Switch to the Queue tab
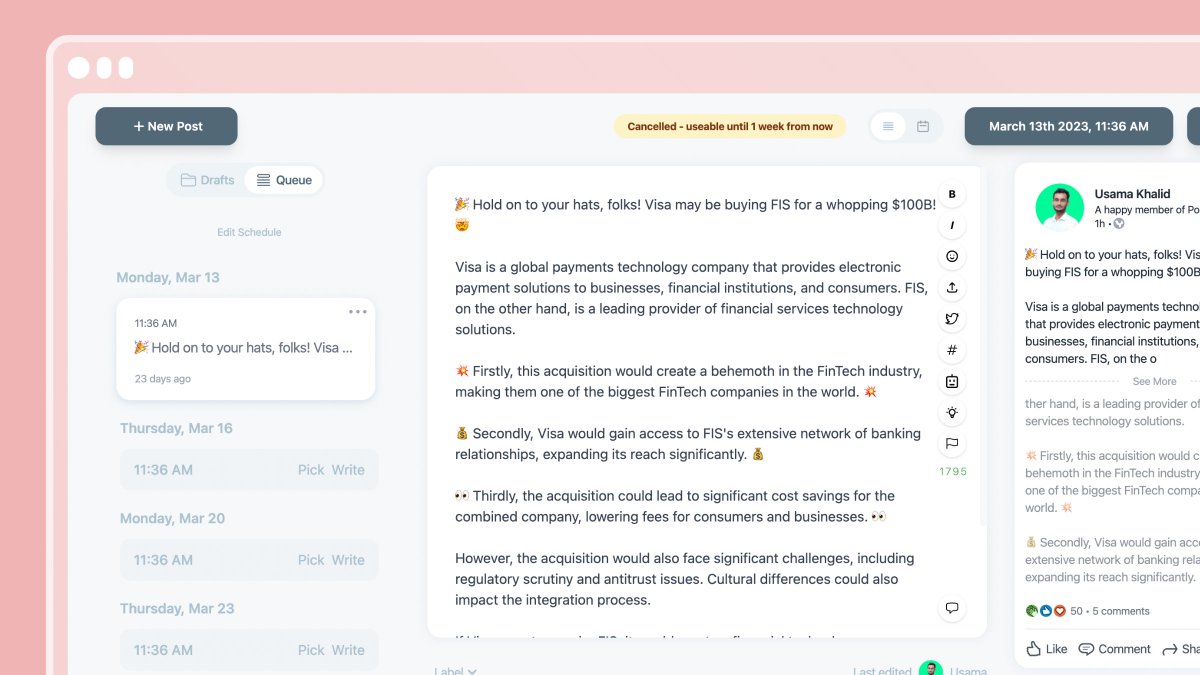The width and height of the screenshot is (1200, 675). (x=284, y=180)
